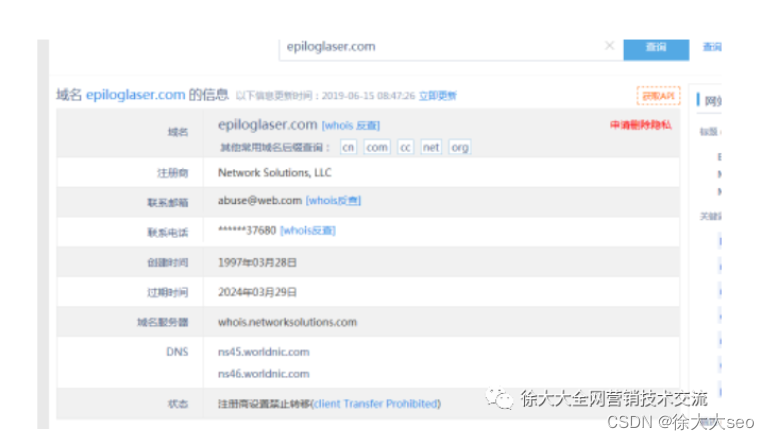Click the update now link
Viewport: 769px width, 440px height.
tap(437, 96)
